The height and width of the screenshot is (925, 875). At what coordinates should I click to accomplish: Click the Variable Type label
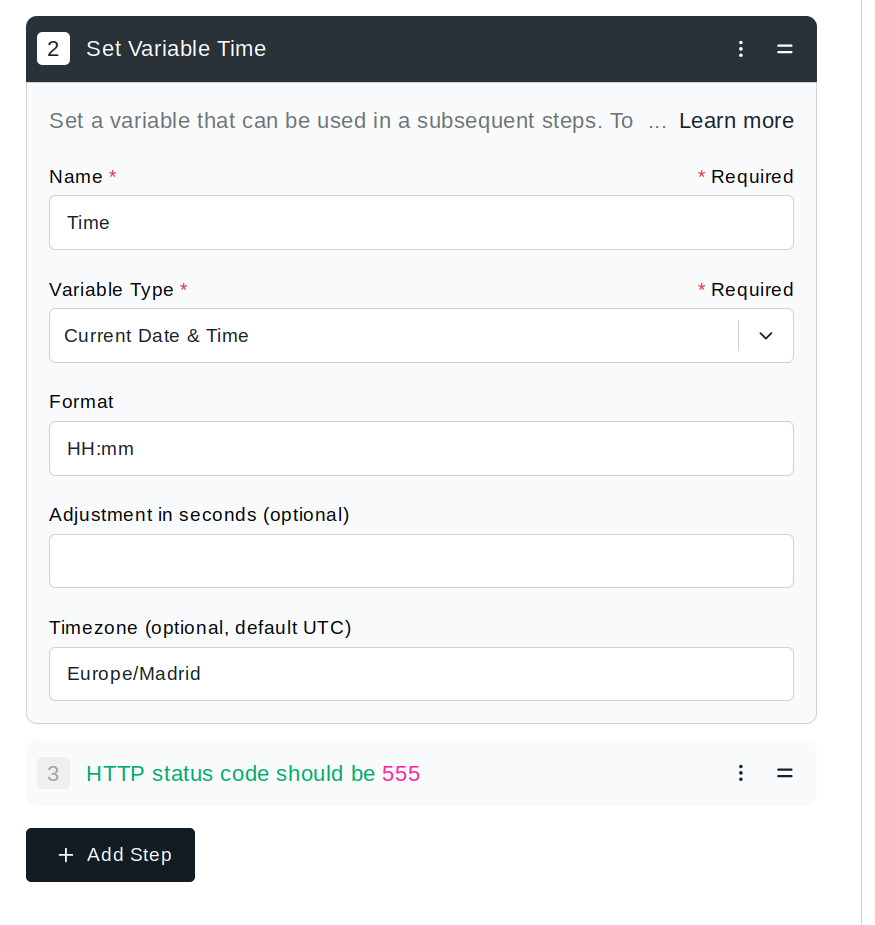tap(112, 290)
